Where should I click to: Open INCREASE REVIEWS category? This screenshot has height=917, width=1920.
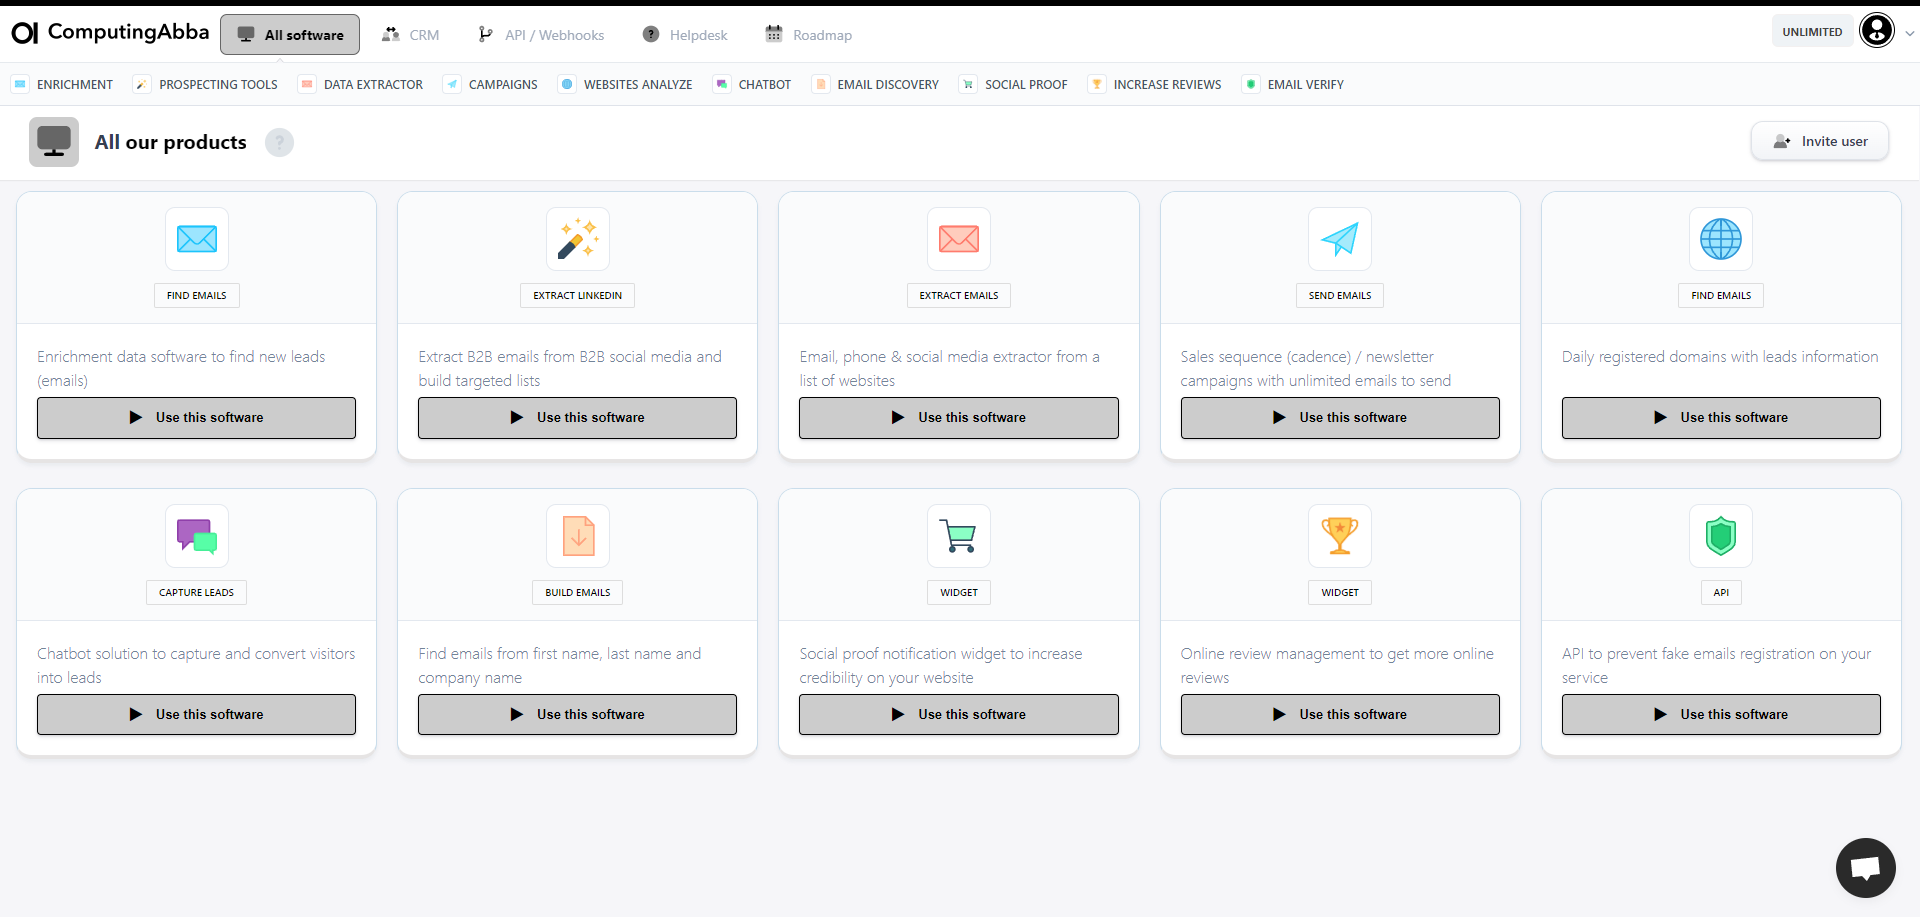coord(1155,85)
